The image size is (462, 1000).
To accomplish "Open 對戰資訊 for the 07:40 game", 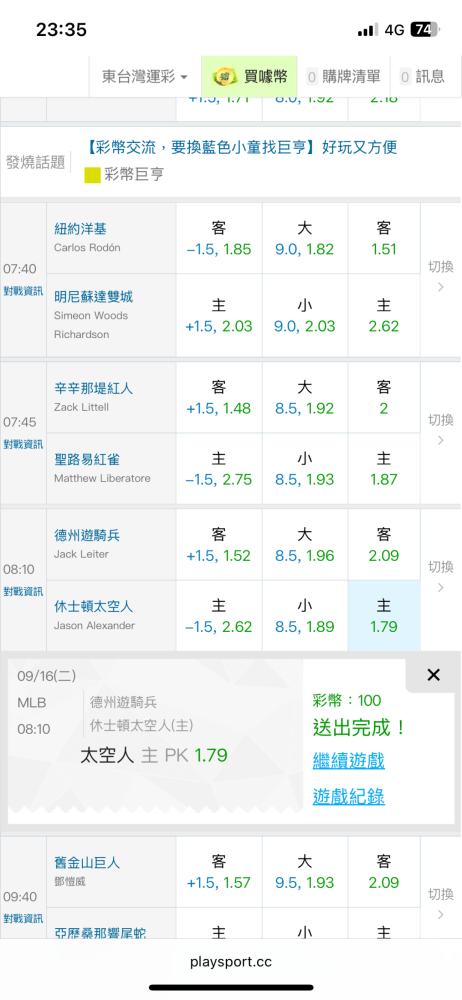I will (23, 291).
